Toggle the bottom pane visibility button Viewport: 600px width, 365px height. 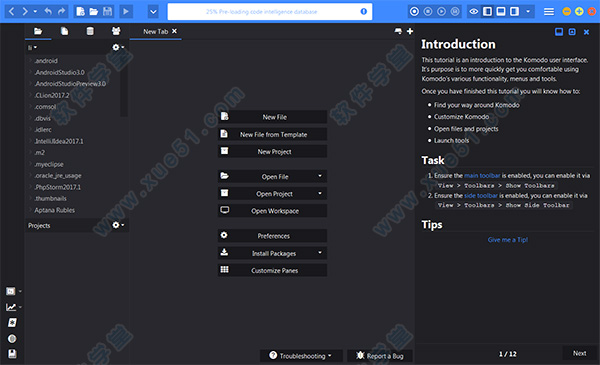(501, 11)
